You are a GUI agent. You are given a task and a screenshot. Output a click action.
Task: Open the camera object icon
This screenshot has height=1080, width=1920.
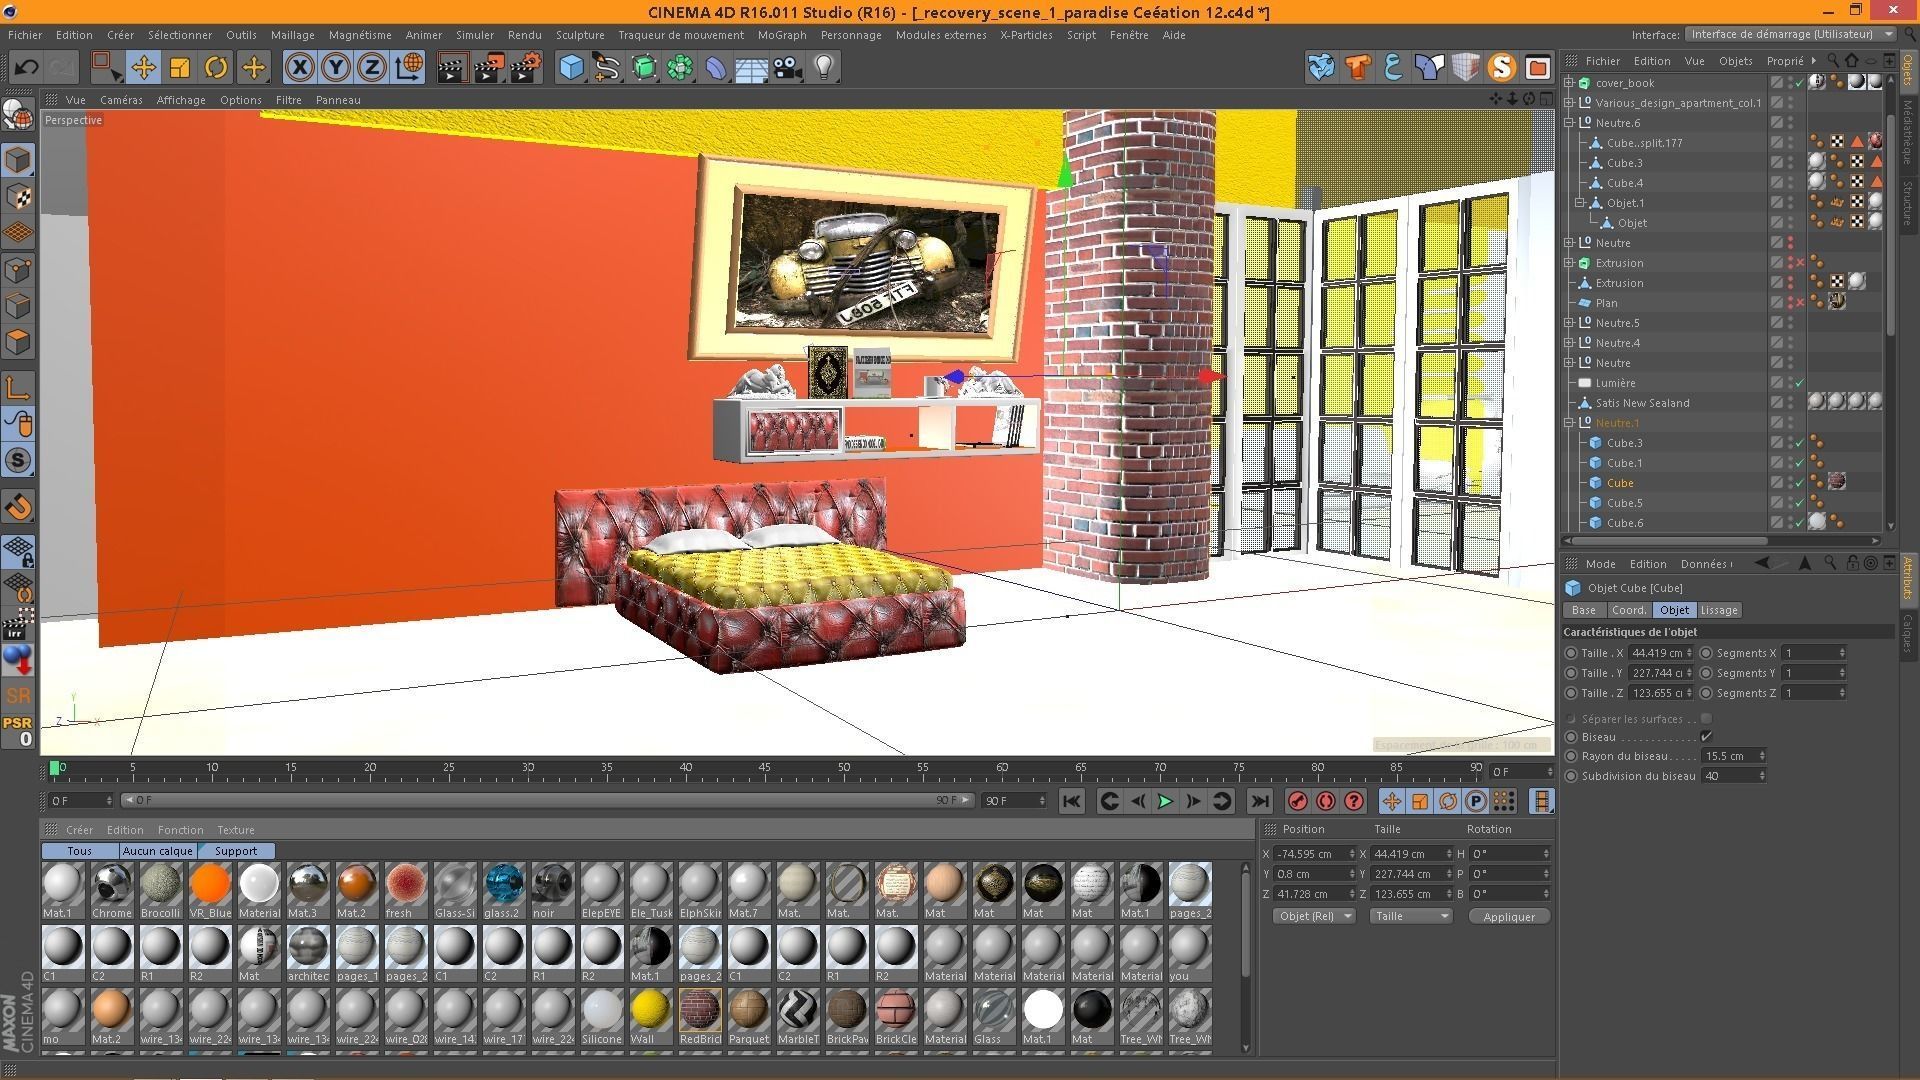click(x=788, y=68)
